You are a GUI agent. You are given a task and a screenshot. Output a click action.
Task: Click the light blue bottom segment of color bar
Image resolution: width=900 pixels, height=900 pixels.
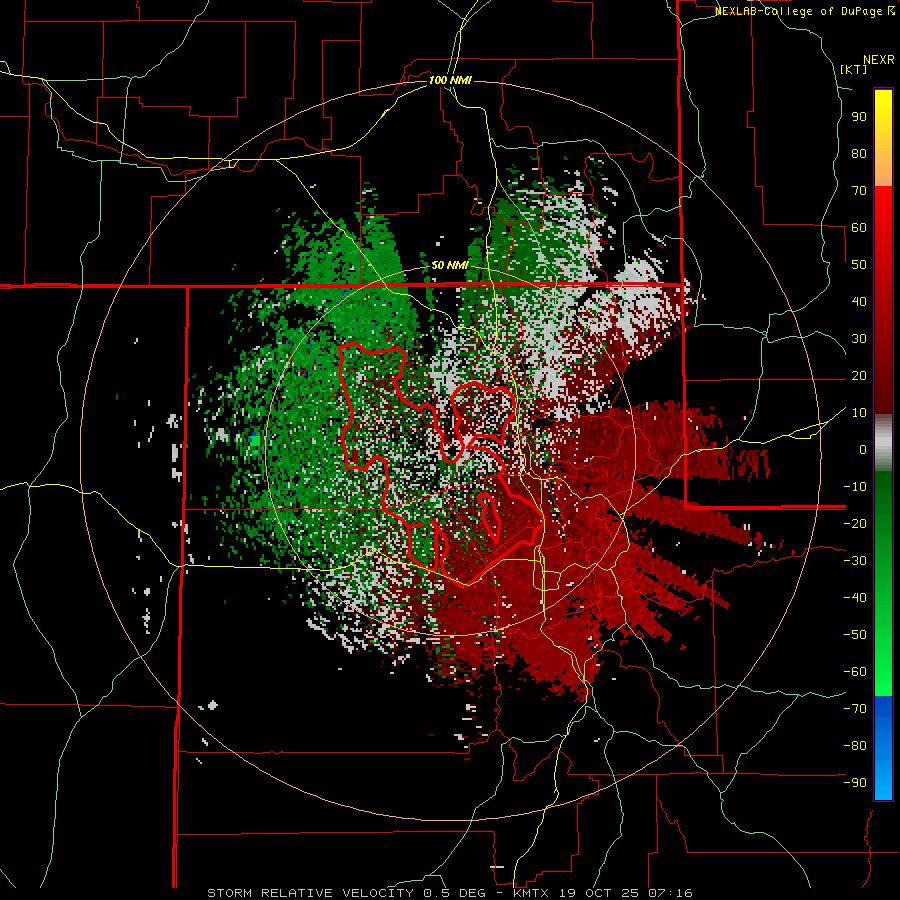coord(883,781)
